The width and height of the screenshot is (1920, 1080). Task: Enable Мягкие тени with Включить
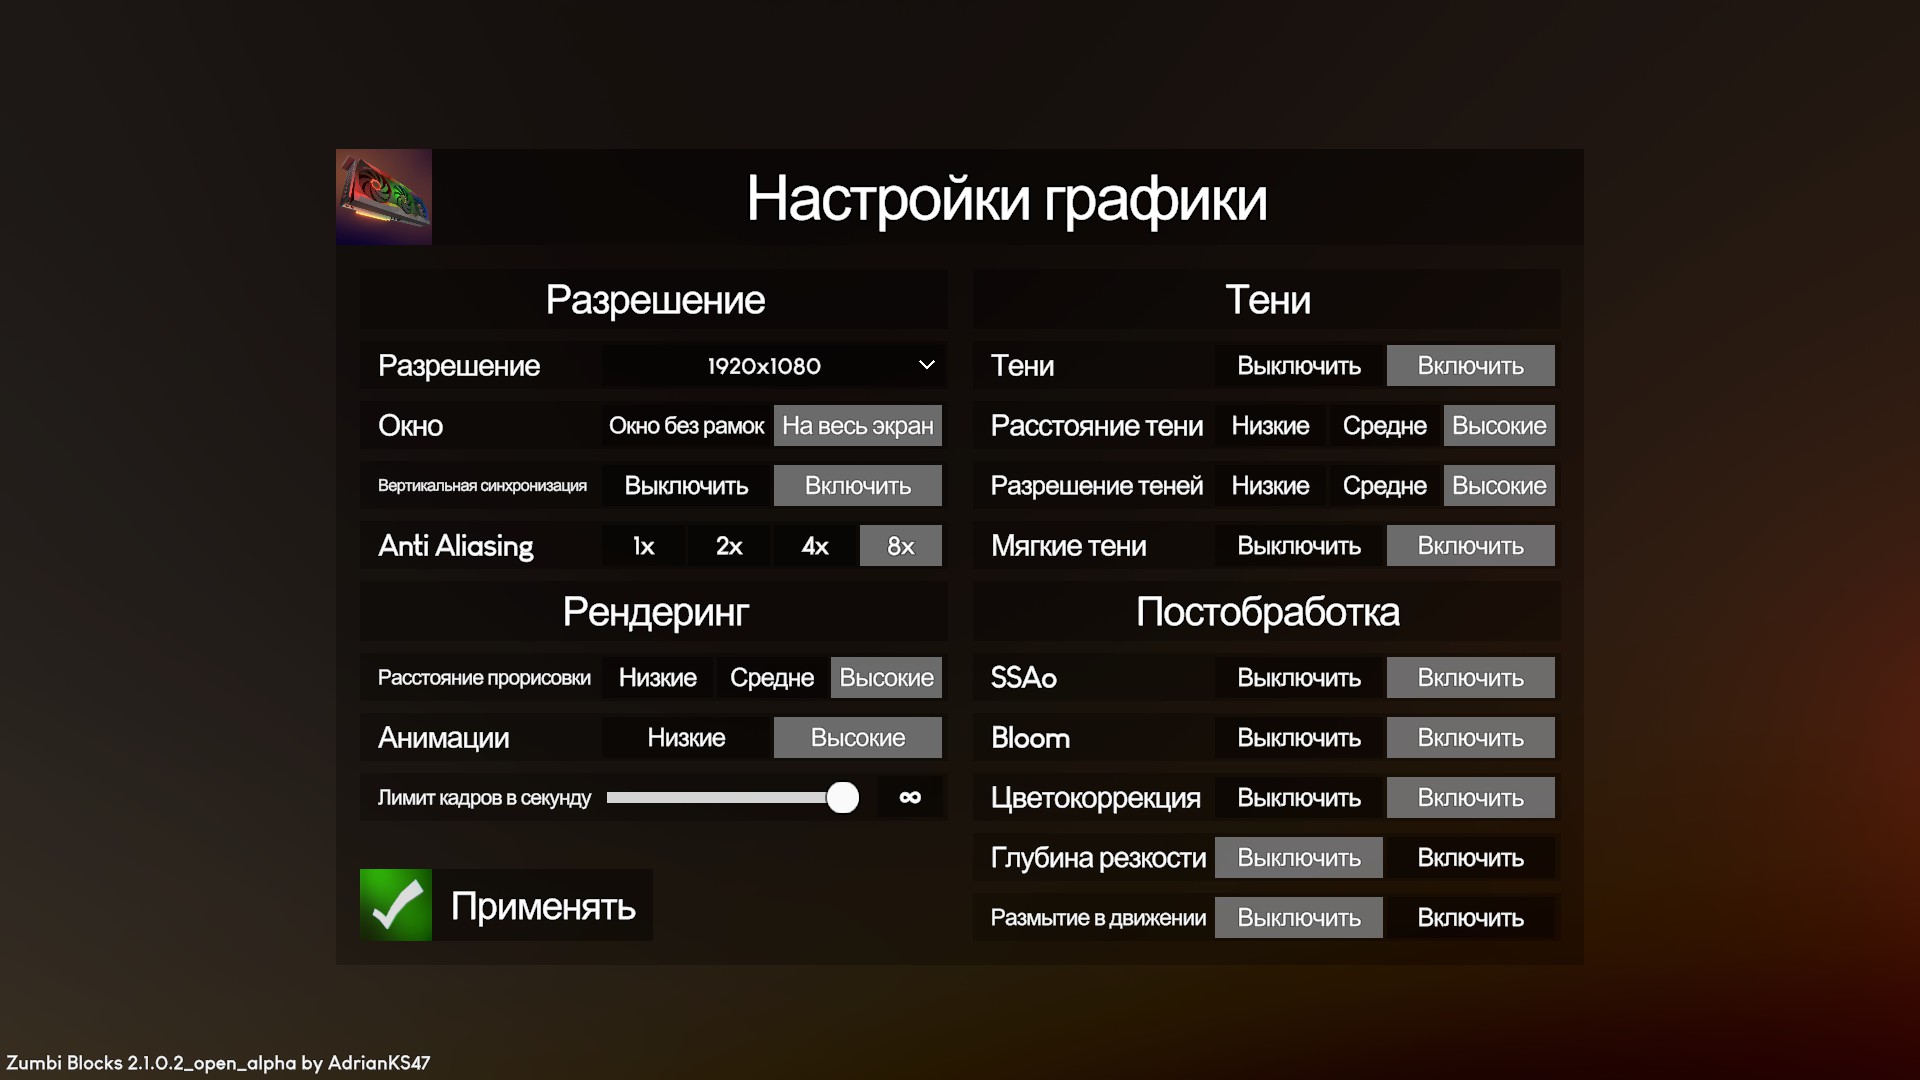(x=1471, y=546)
